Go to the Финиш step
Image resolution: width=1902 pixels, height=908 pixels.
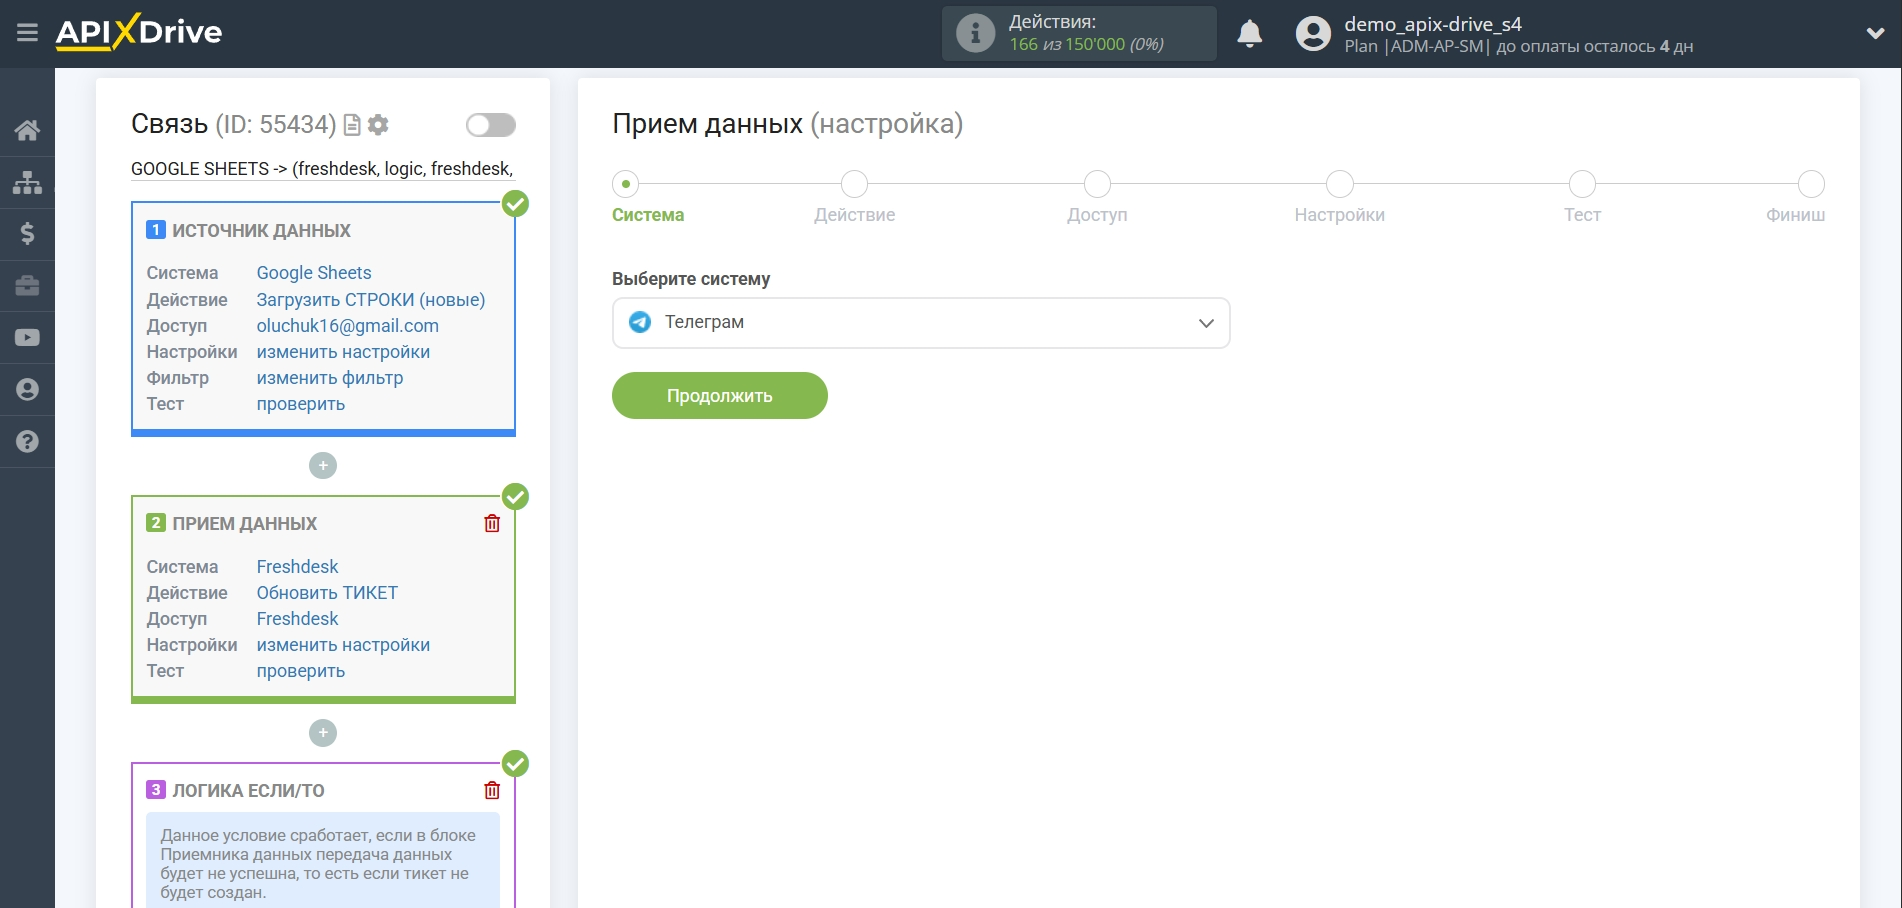[x=1811, y=184]
